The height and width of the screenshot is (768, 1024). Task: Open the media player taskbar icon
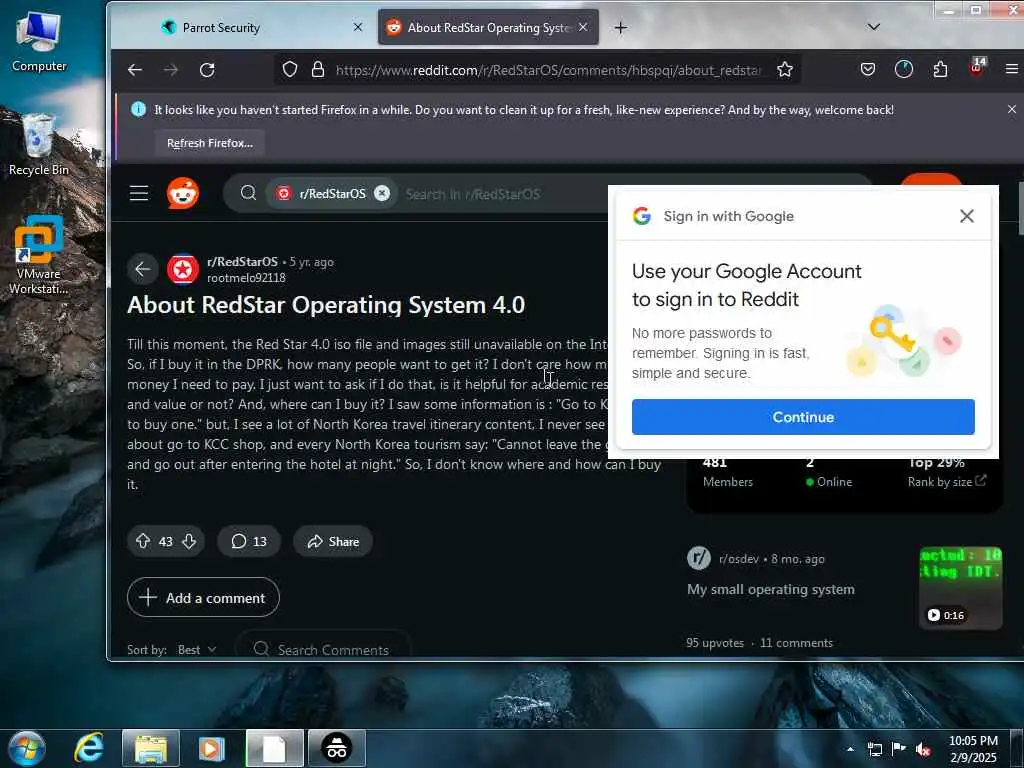(211, 748)
